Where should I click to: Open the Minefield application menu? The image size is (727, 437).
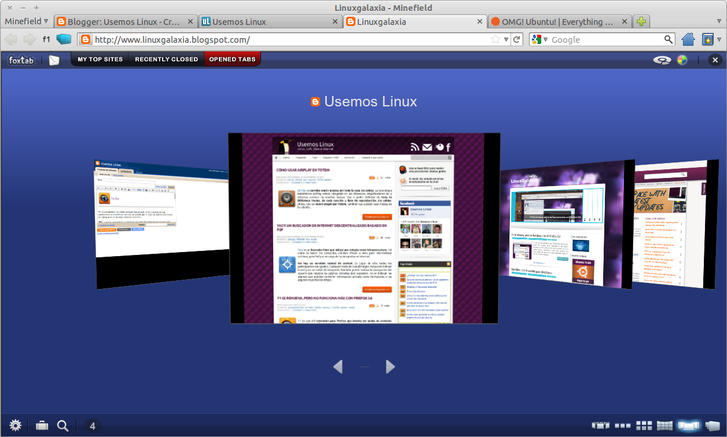pyautogui.click(x=26, y=21)
